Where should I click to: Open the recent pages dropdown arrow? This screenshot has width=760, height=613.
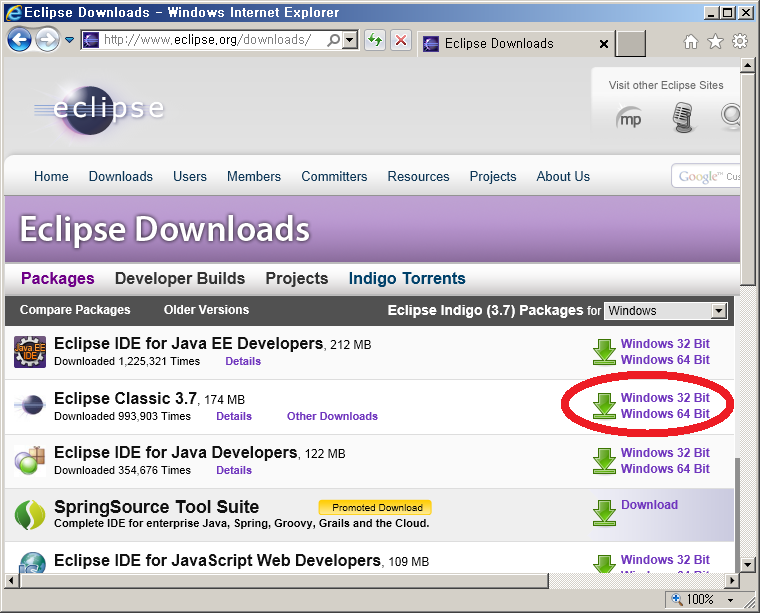point(70,40)
